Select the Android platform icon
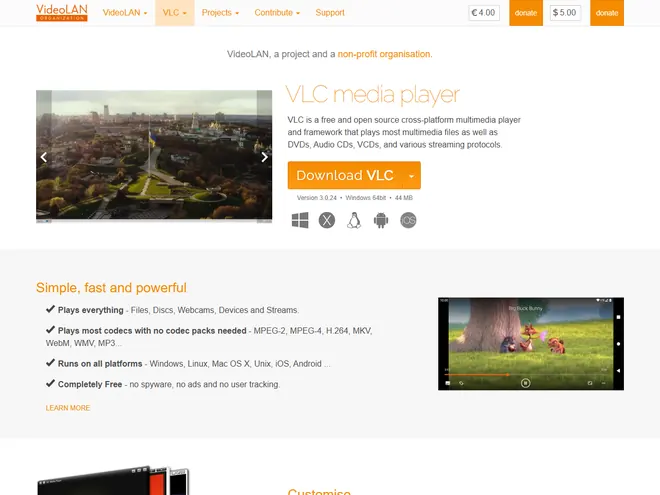 click(x=381, y=220)
